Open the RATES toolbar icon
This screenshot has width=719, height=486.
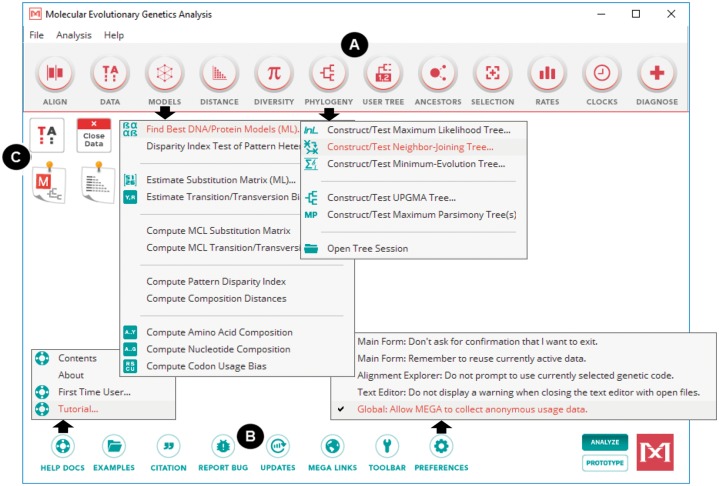[x=547, y=73]
